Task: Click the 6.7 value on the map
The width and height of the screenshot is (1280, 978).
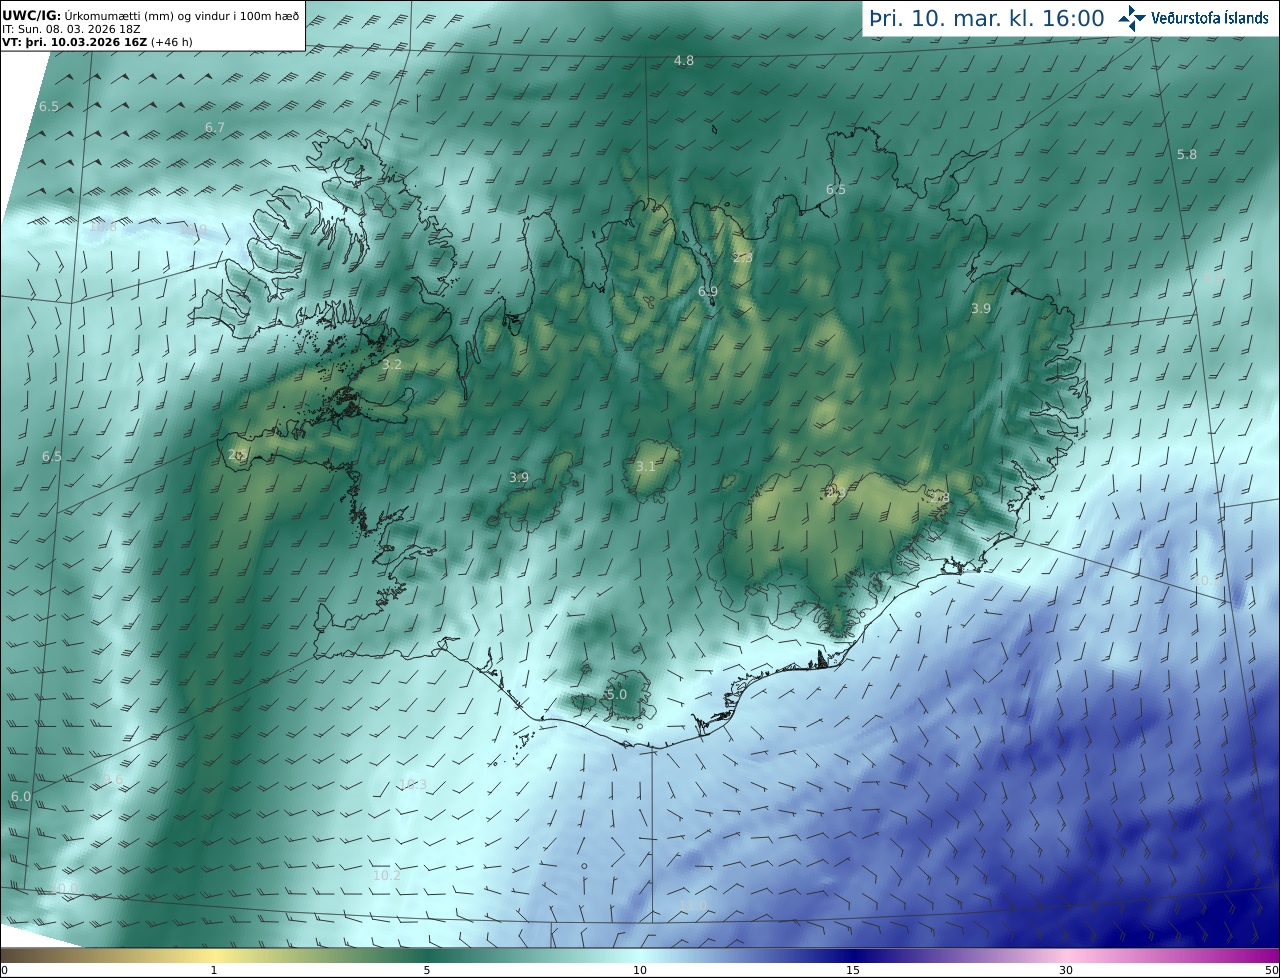Action: click(x=215, y=128)
